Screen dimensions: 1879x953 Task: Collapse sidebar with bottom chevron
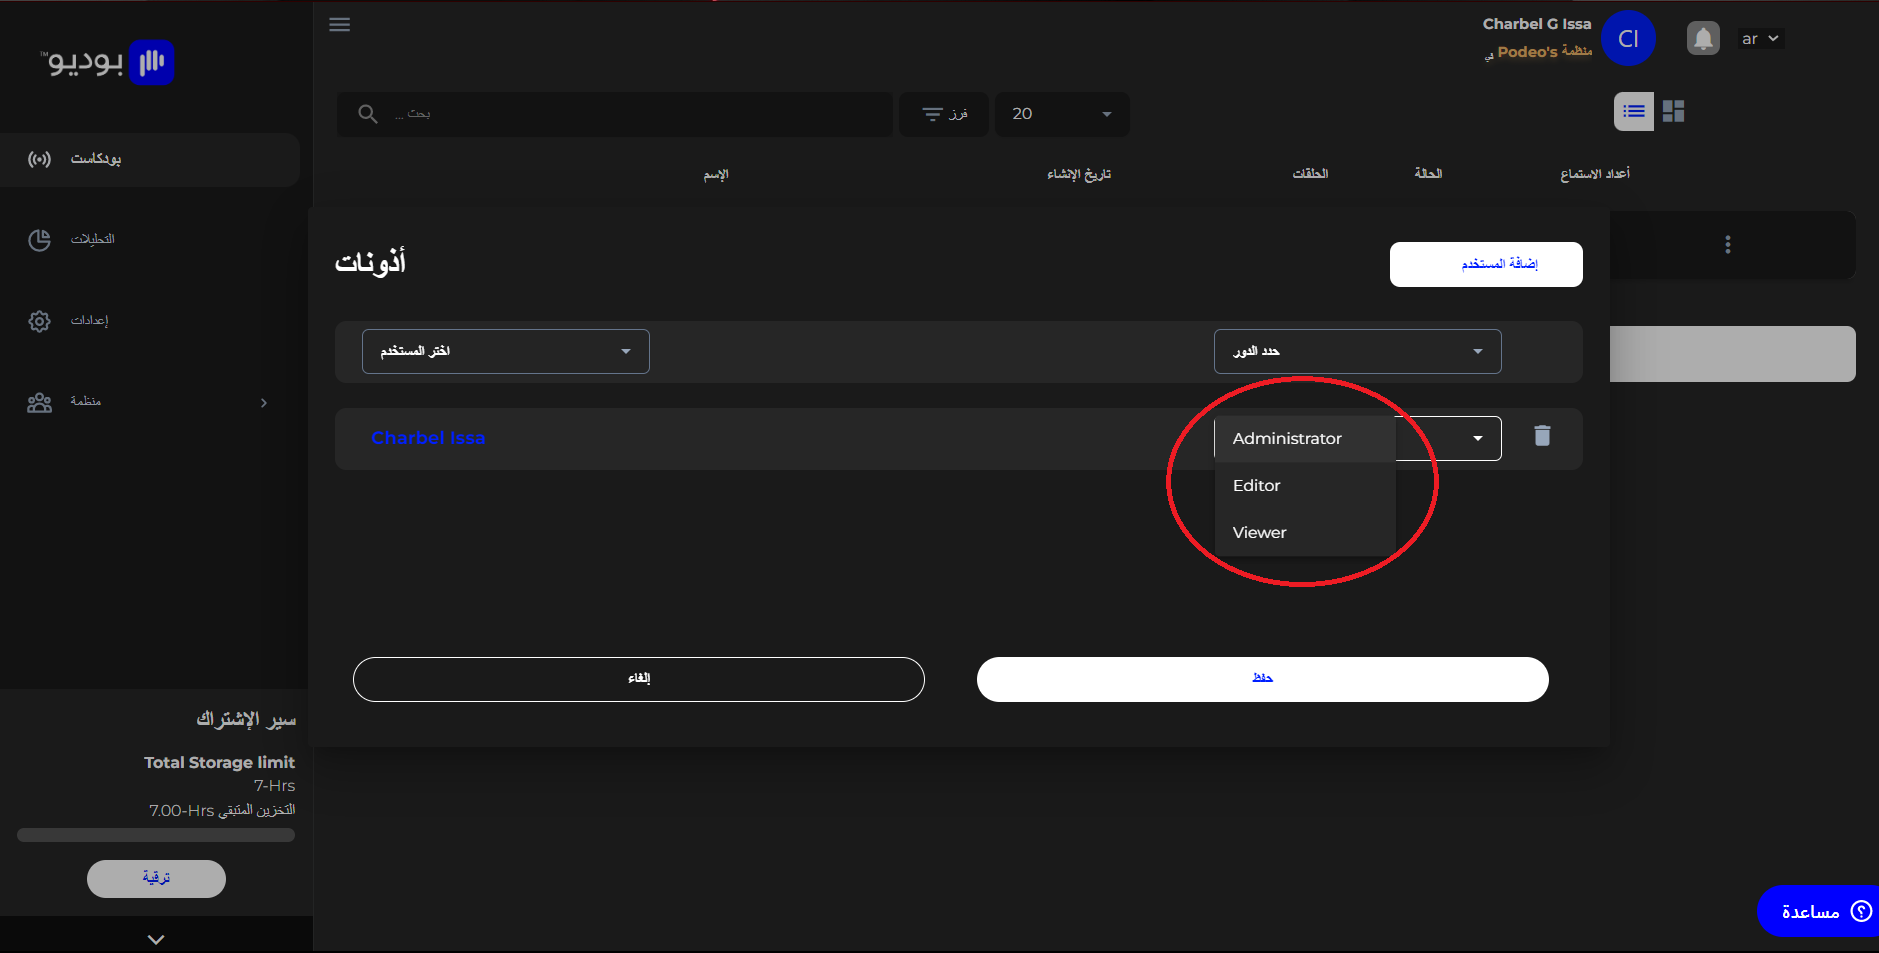pos(156,939)
